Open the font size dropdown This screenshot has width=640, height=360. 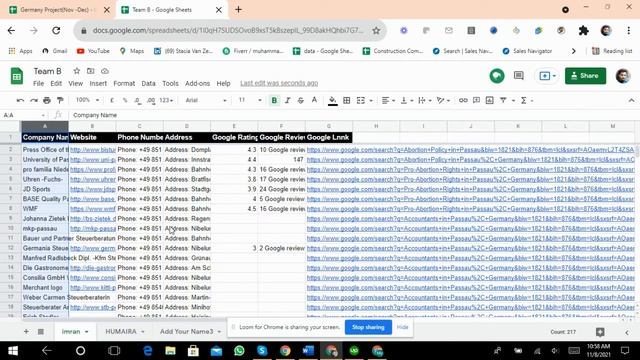click(x=249, y=100)
